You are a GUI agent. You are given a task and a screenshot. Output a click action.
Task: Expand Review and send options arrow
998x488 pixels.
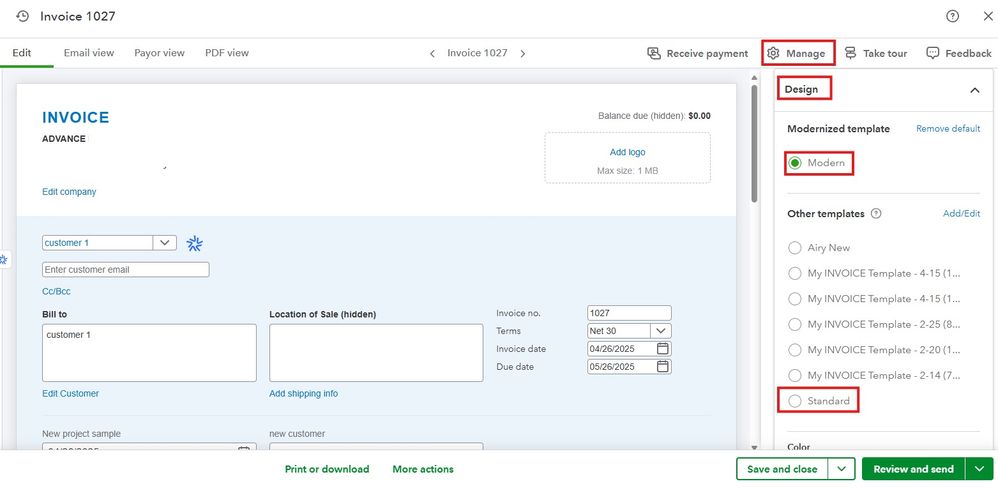979,470
